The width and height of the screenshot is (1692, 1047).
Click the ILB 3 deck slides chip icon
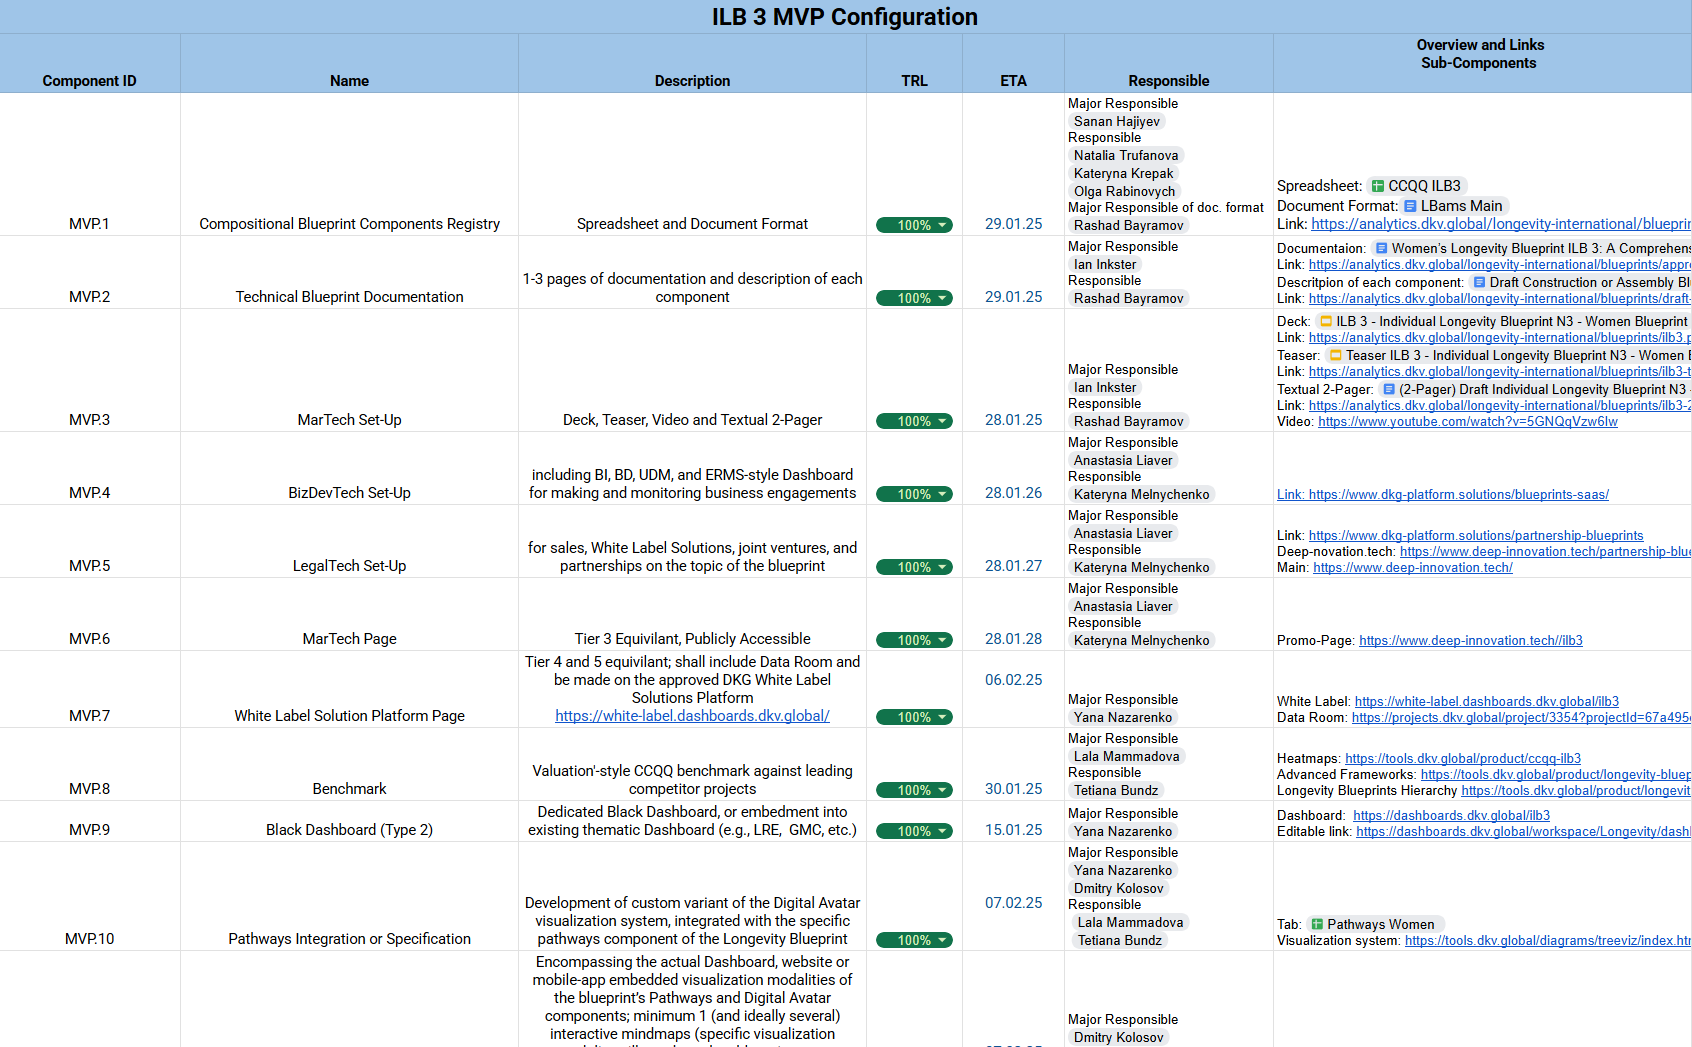click(1326, 321)
